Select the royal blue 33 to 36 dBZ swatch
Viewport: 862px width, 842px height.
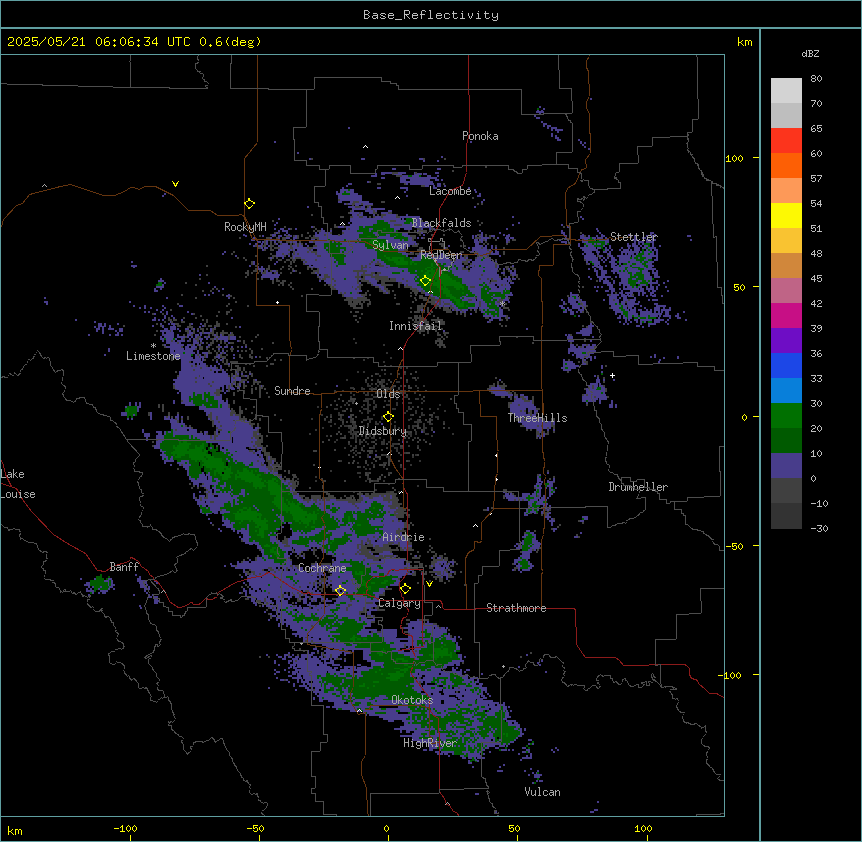point(786,365)
